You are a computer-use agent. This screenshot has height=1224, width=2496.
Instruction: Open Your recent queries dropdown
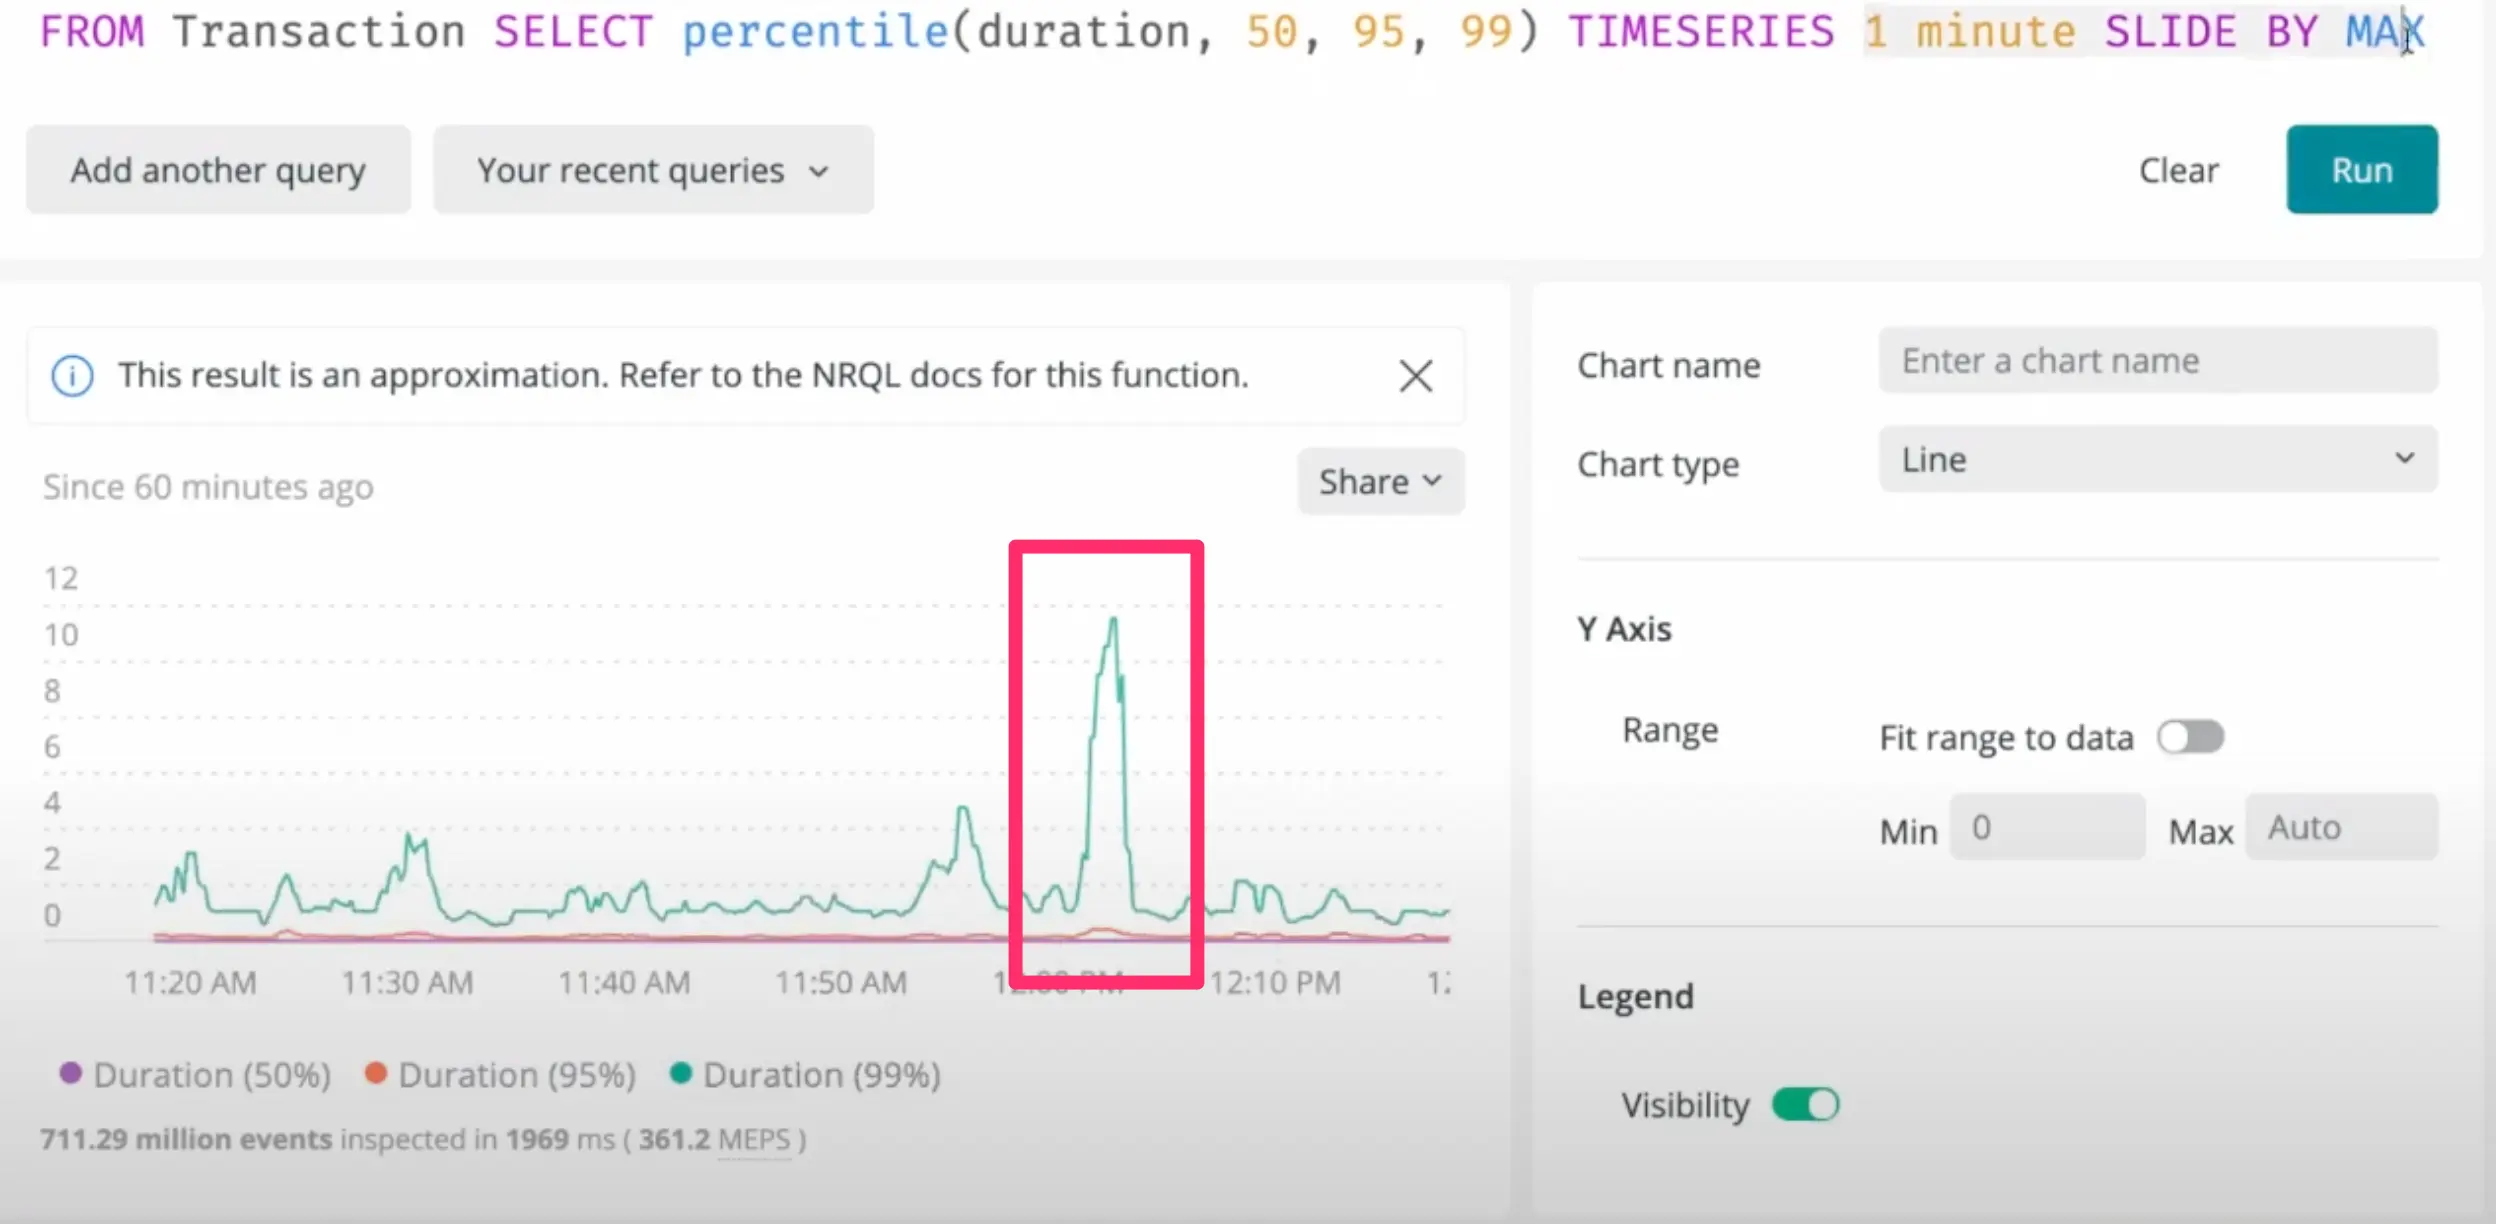(x=651, y=170)
